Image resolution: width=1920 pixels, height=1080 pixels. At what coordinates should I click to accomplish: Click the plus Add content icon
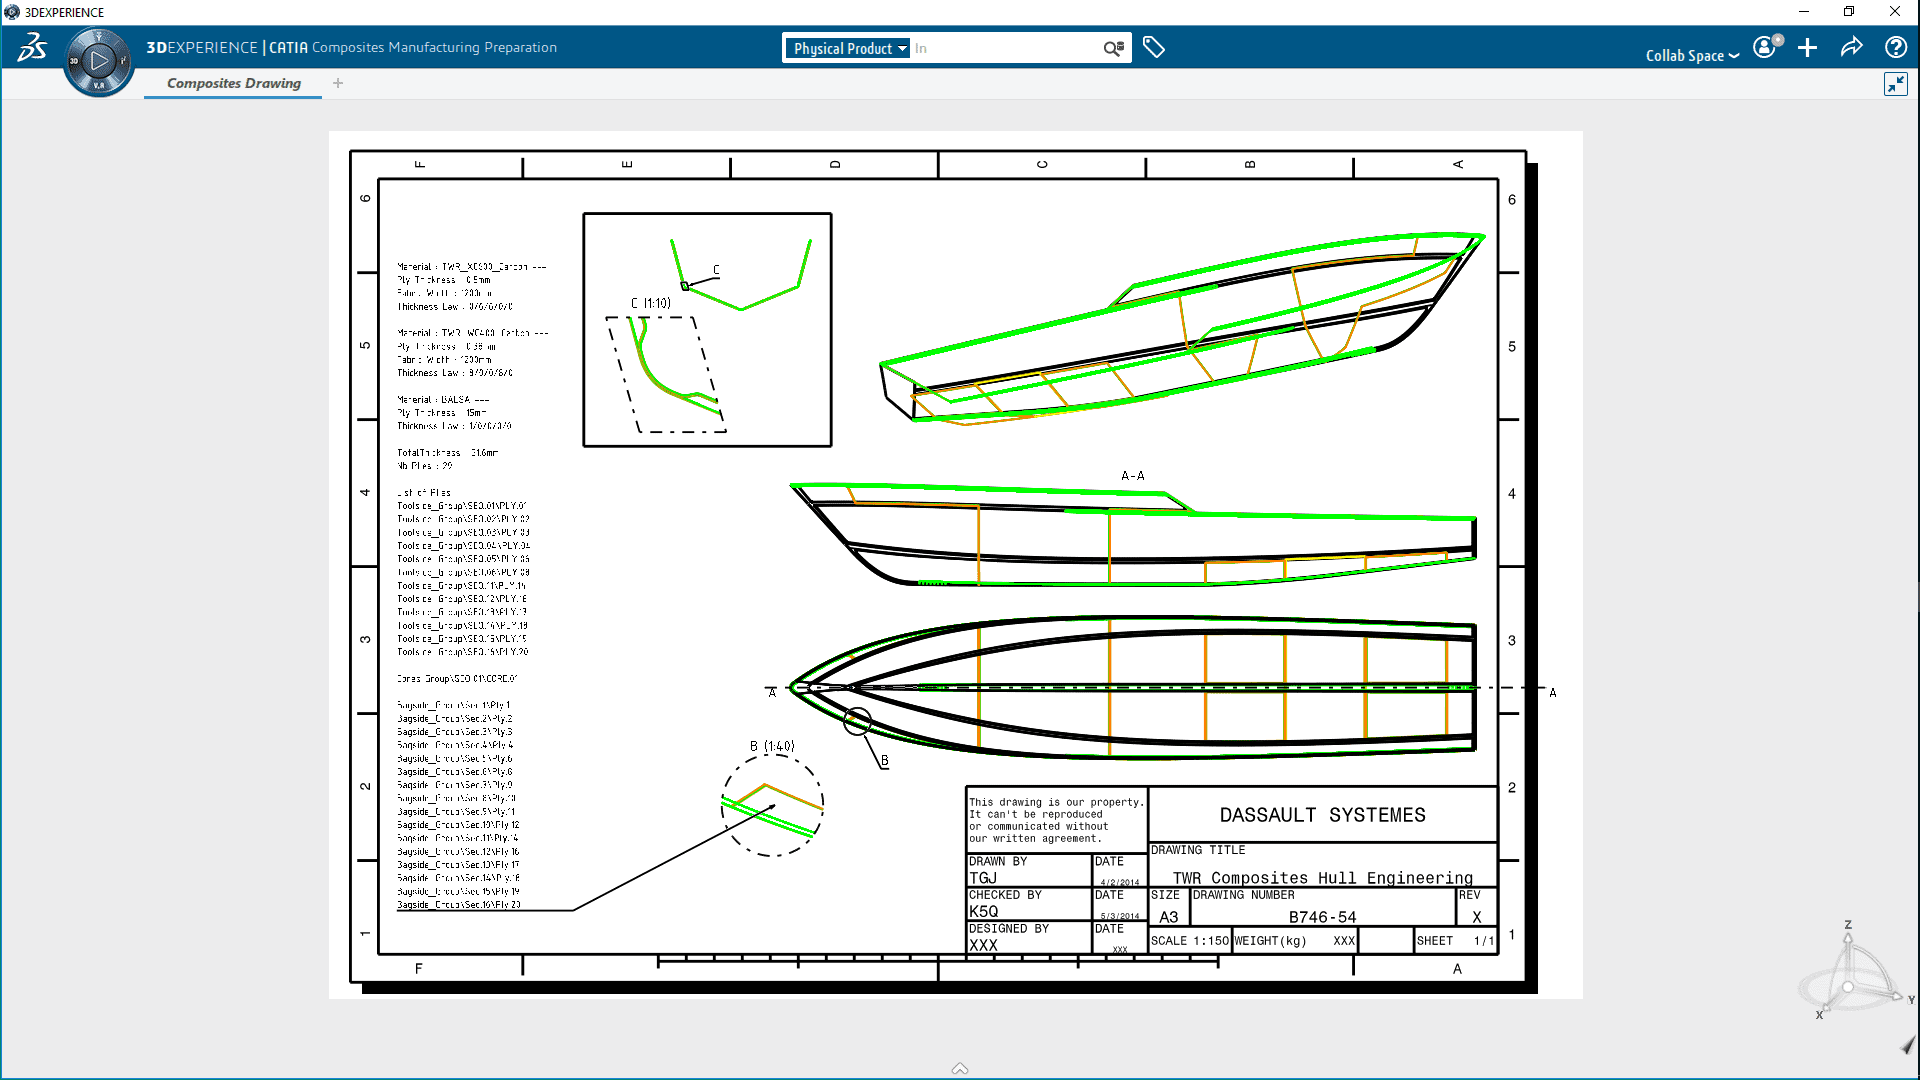tap(1807, 47)
